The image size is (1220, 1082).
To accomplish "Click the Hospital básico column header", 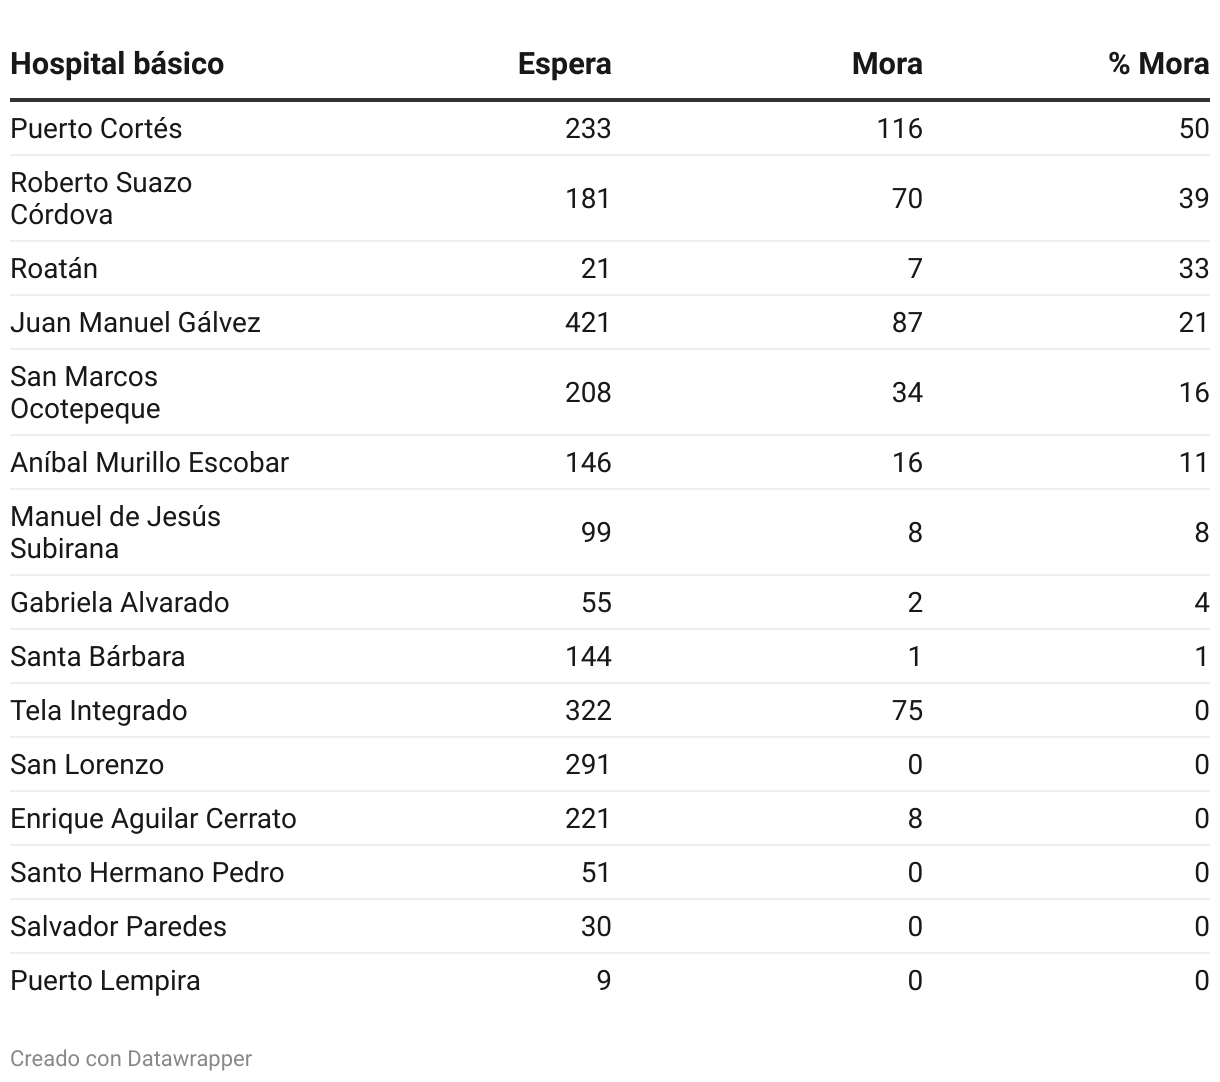I will tap(117, 64).
